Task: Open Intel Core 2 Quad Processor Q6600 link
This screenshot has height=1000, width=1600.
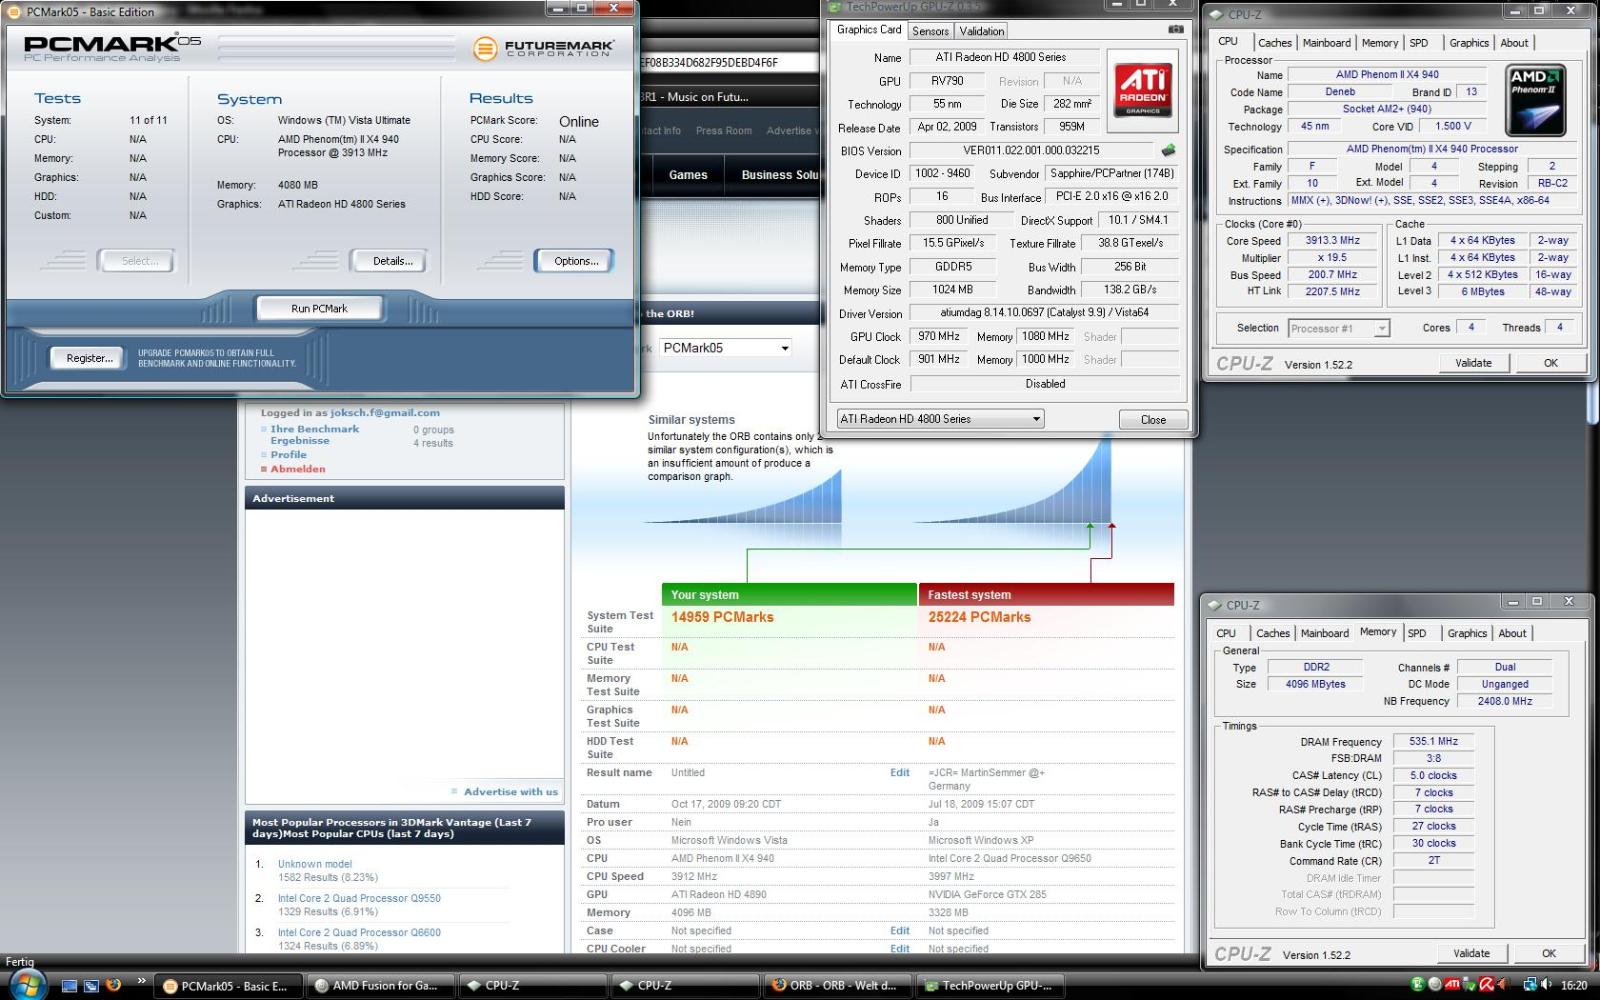Action: click(x=359, y=932)
